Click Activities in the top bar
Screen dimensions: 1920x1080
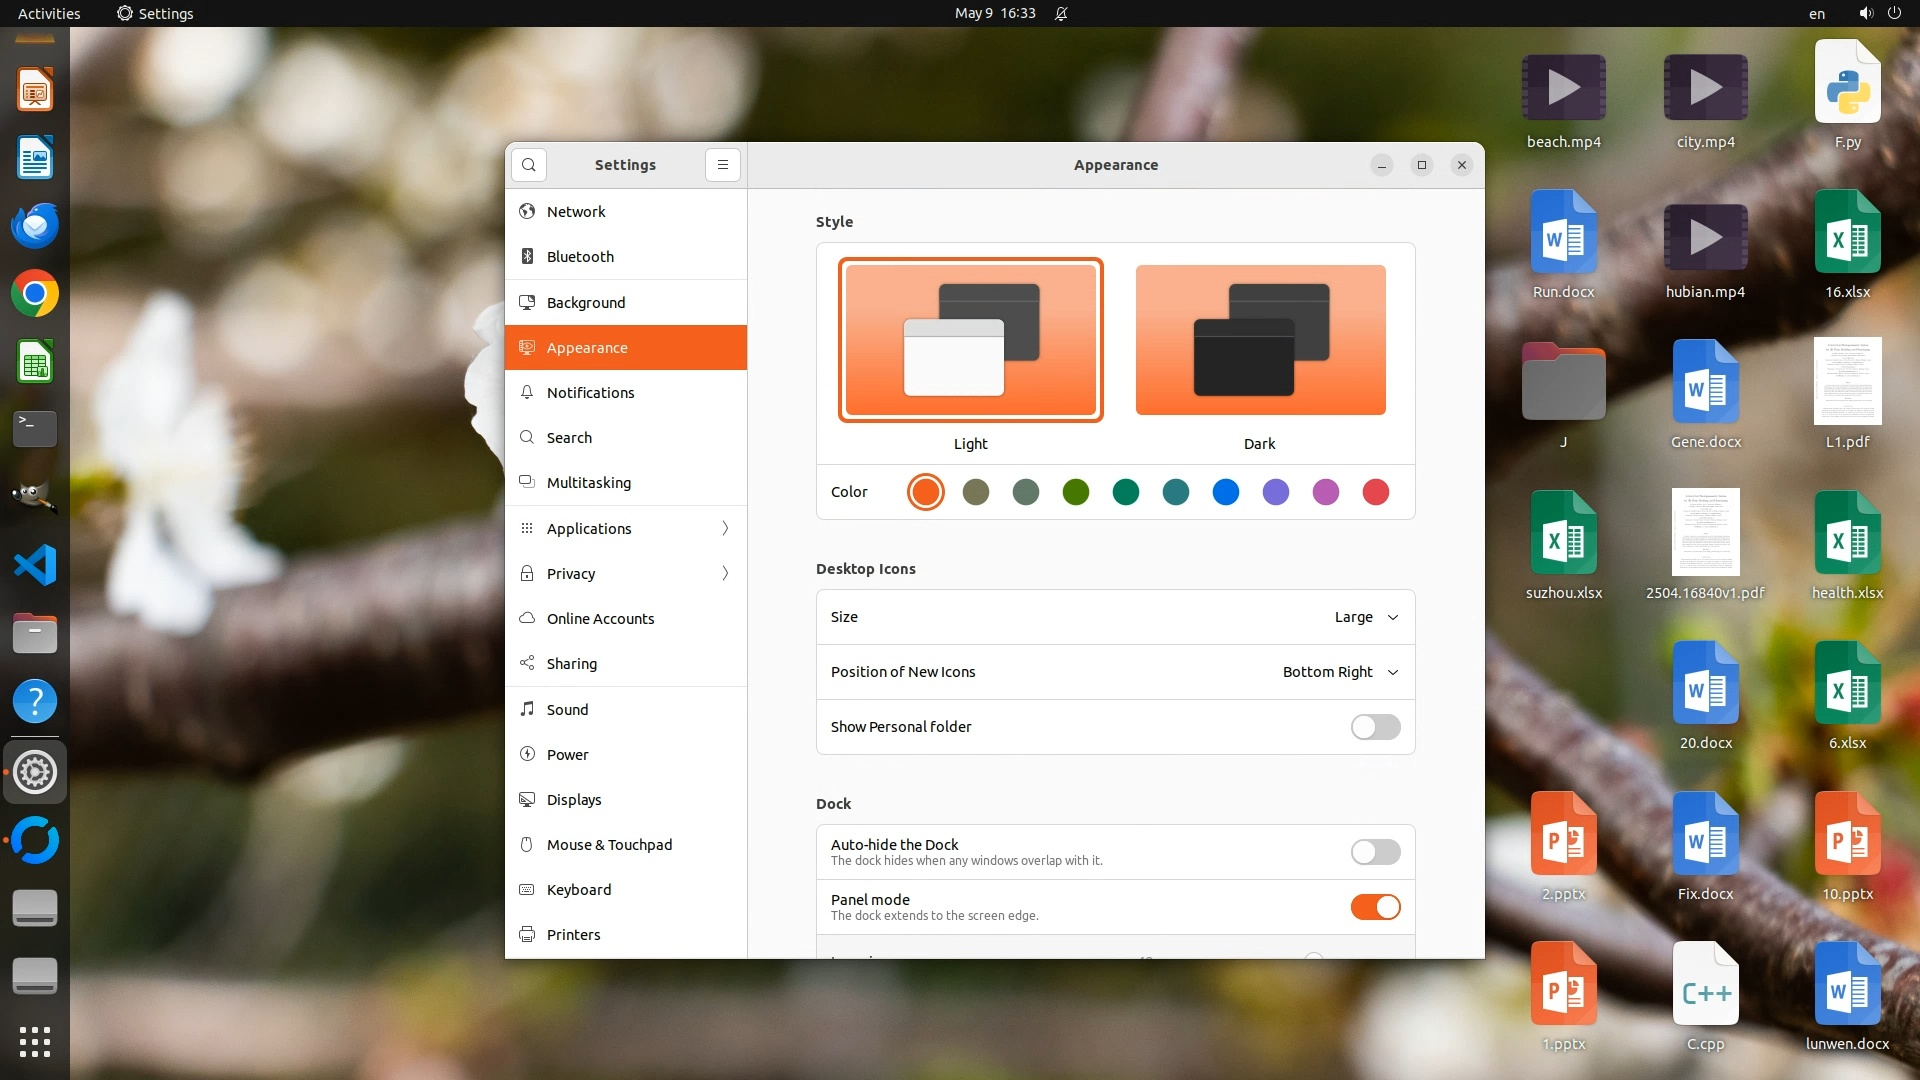49,13
